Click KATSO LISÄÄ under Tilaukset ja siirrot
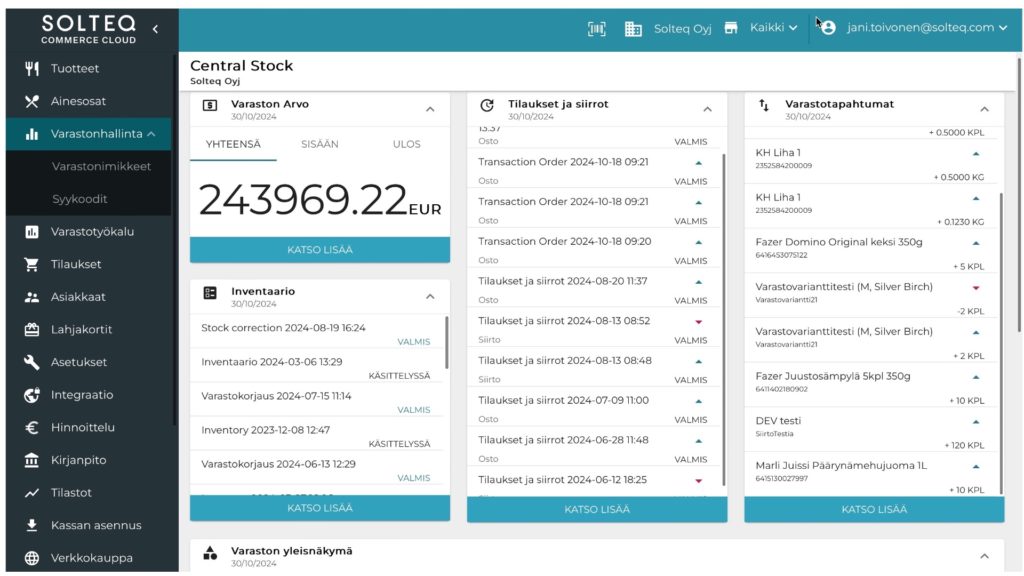The height and width of the screenshot is (576, 1024). (x=597, y=509)
